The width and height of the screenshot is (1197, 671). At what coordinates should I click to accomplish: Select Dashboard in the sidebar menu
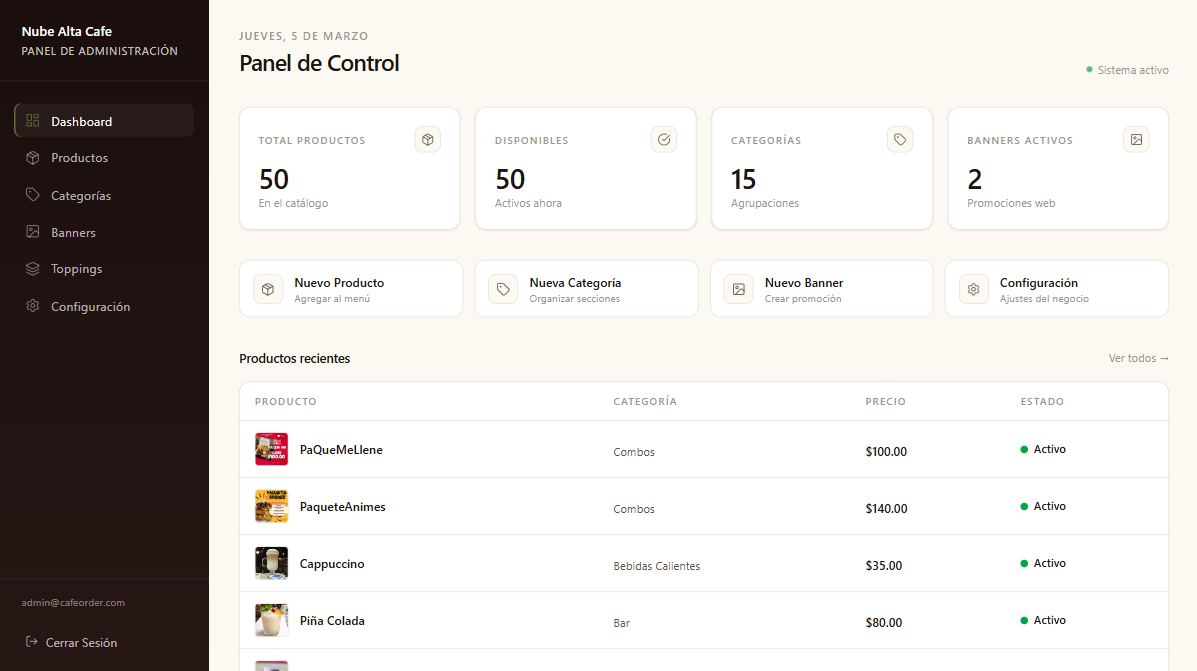[x=82, y=122]
